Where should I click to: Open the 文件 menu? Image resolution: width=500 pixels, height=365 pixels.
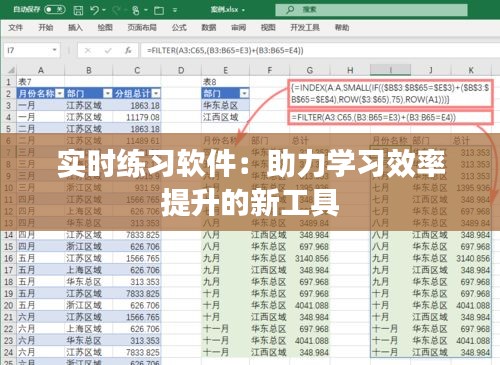click(x=15, y=28)
